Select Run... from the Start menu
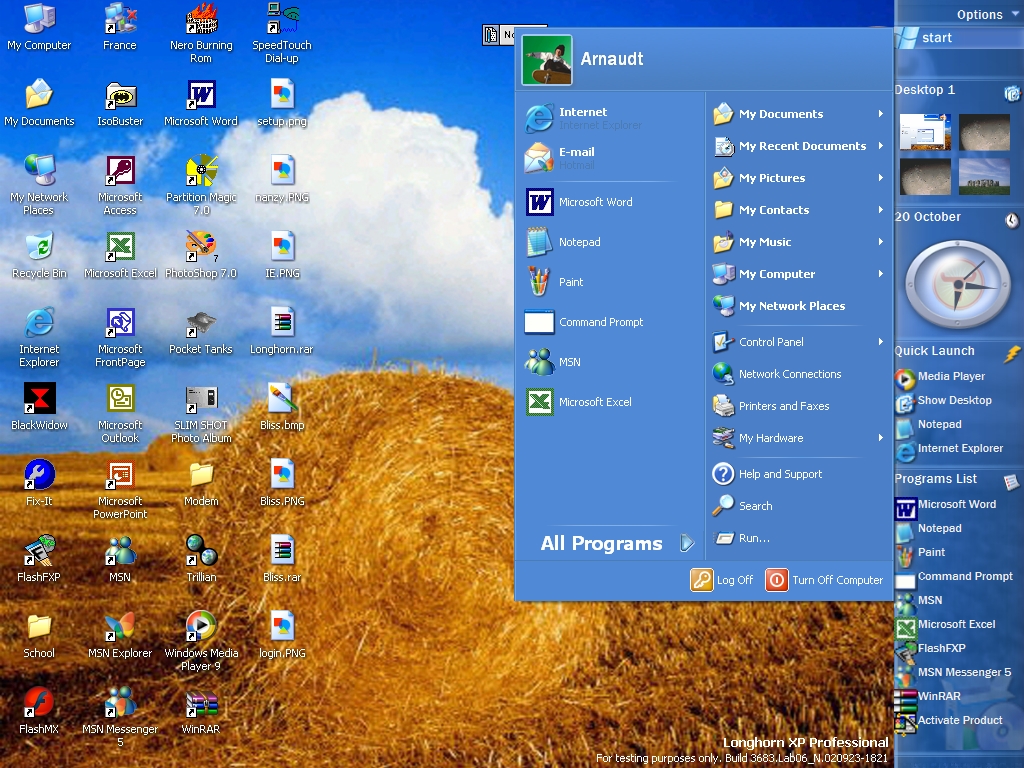This screenshot has width=1024, height=768. 754,538
